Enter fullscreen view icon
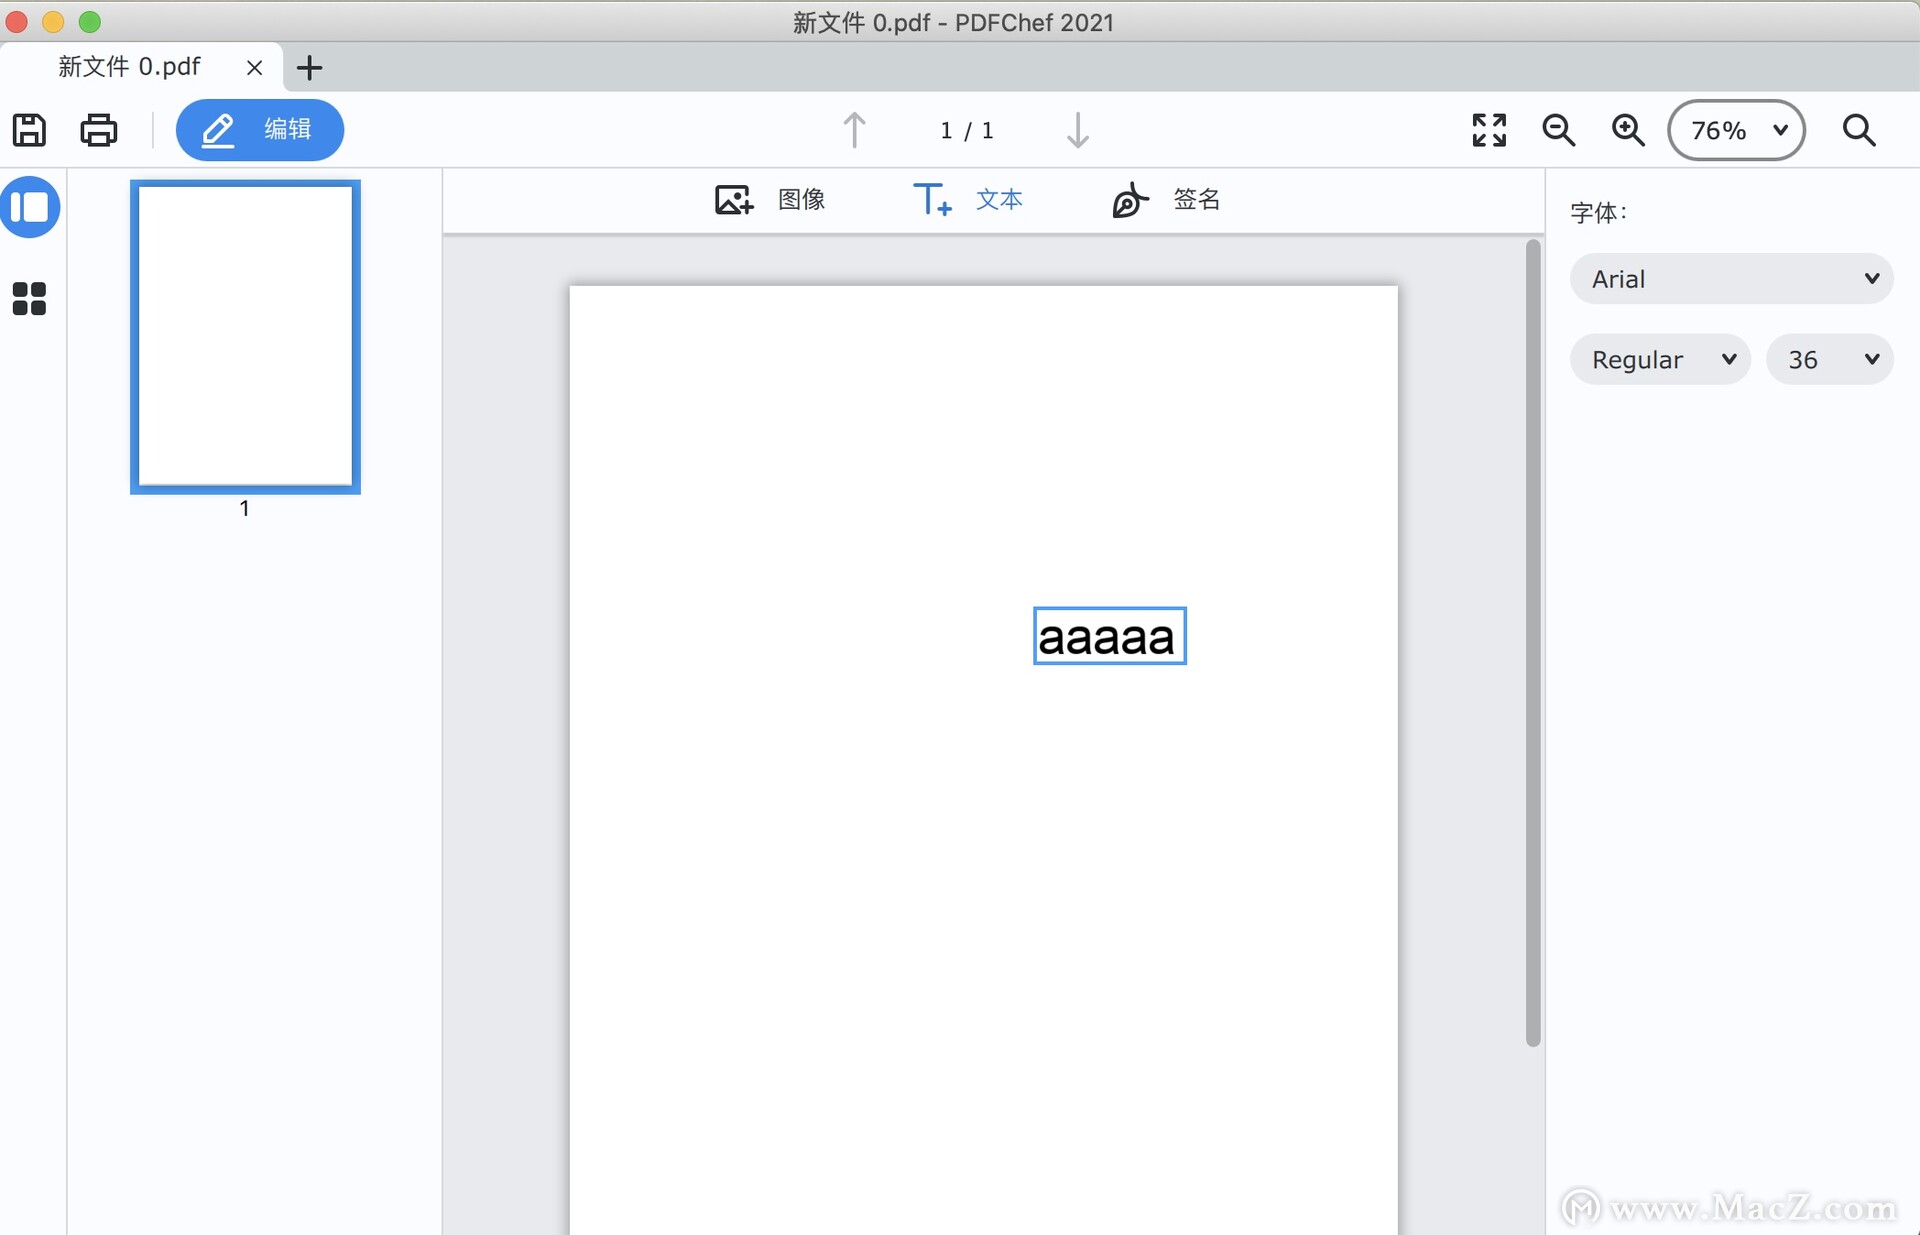 (x=1489, y=130)
